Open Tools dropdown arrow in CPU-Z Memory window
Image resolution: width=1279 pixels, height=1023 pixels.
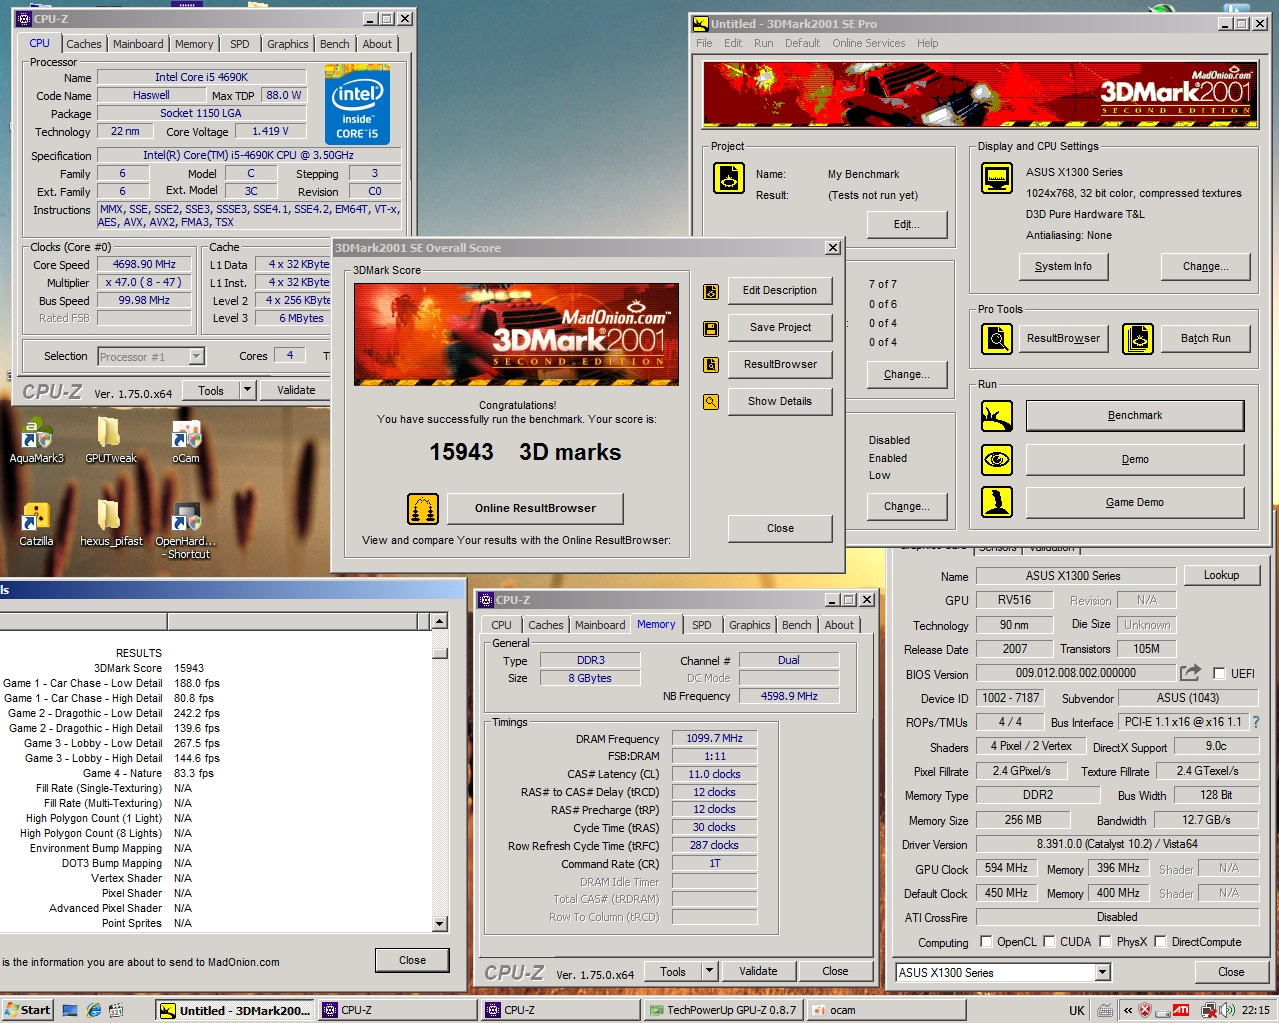[x=710, y=971]
